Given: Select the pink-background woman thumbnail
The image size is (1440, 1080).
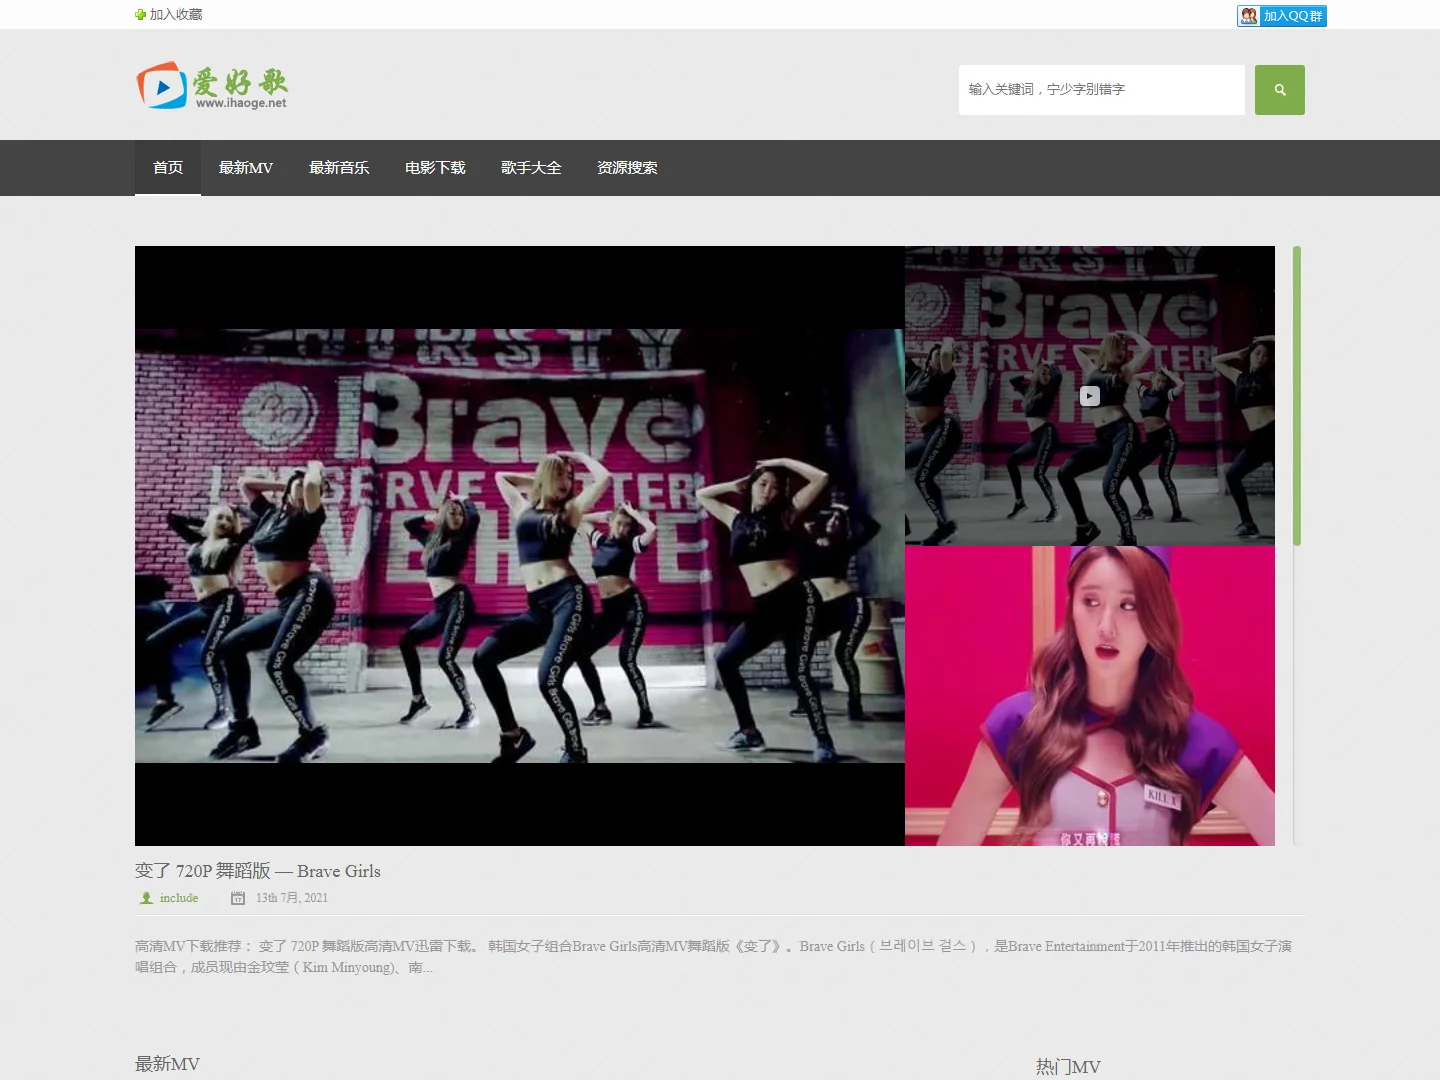Looking at the screenshot, I should click(1090, 696).
